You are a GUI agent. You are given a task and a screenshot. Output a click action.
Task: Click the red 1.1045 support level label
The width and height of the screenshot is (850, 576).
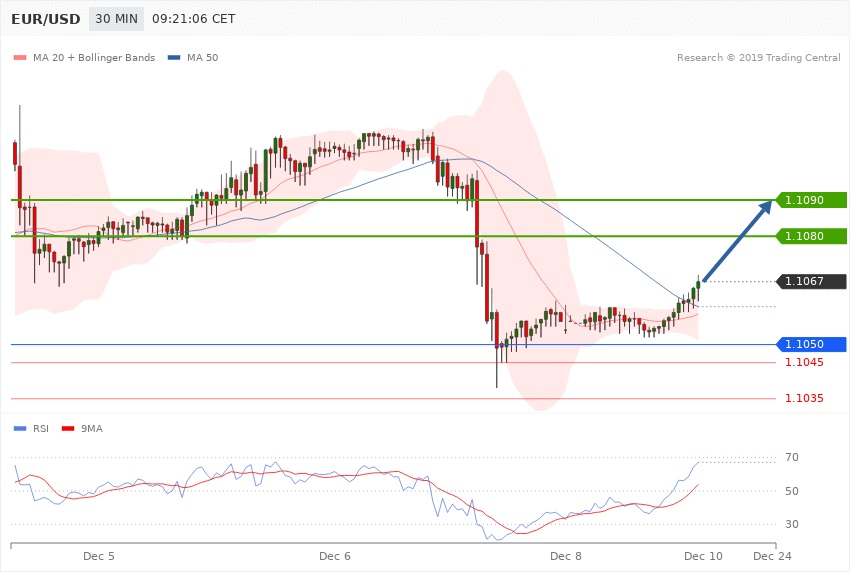click(x=804, y=362)
